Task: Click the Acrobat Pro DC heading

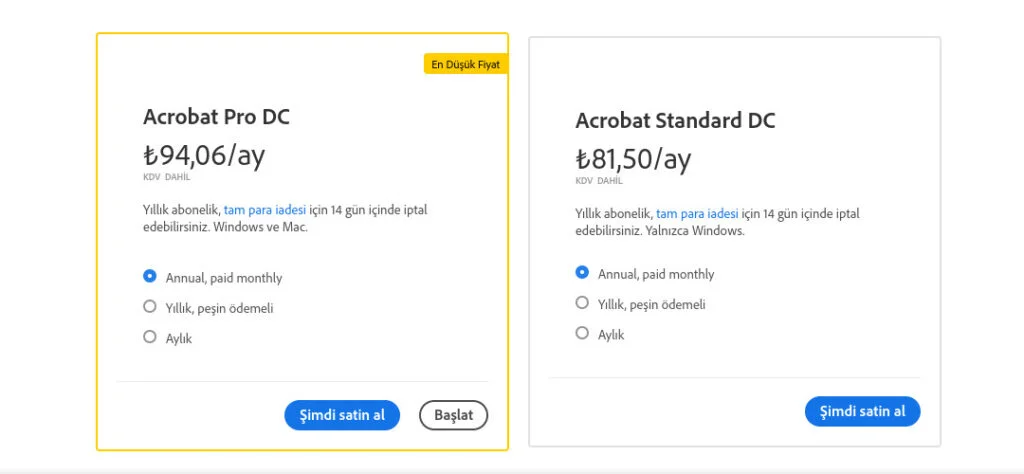Action: [x=216, y=118]
